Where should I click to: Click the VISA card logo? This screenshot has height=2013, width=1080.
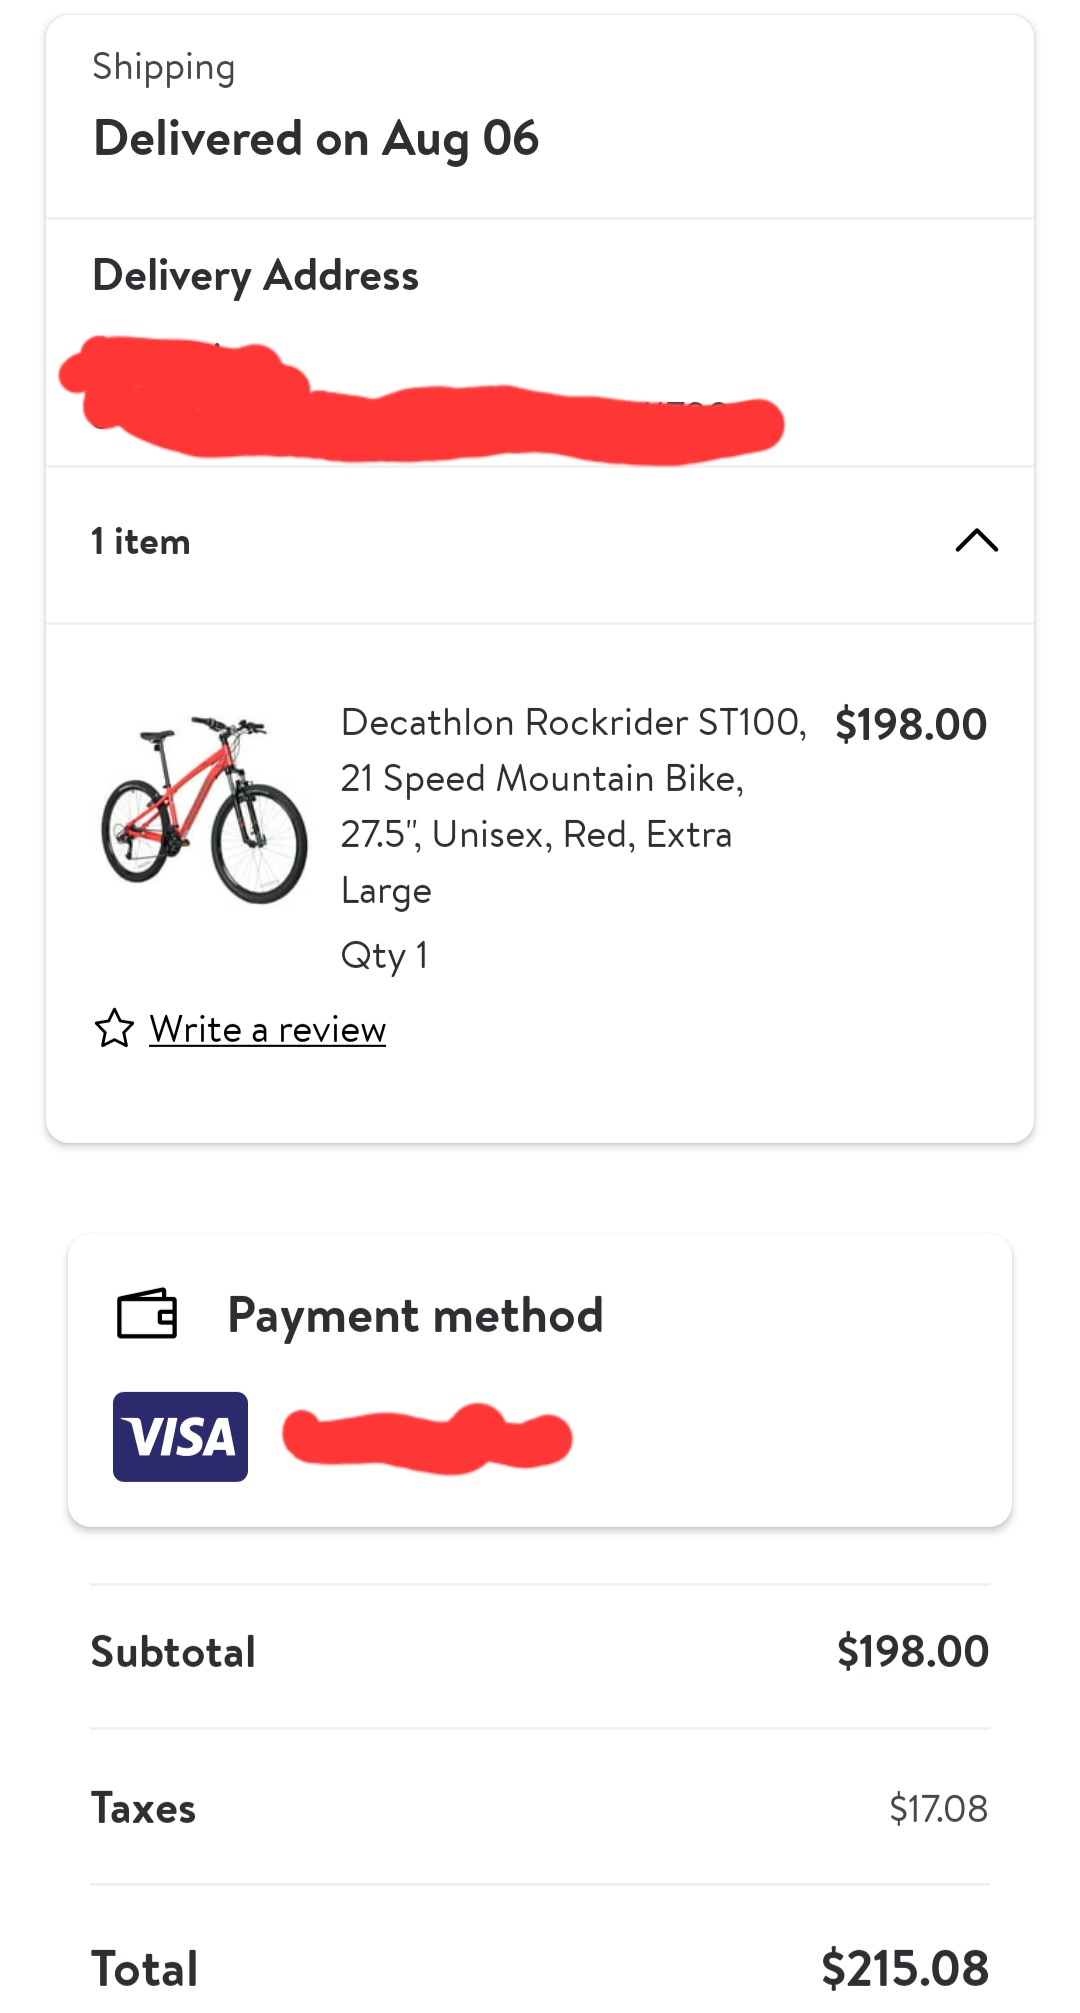180,1436
